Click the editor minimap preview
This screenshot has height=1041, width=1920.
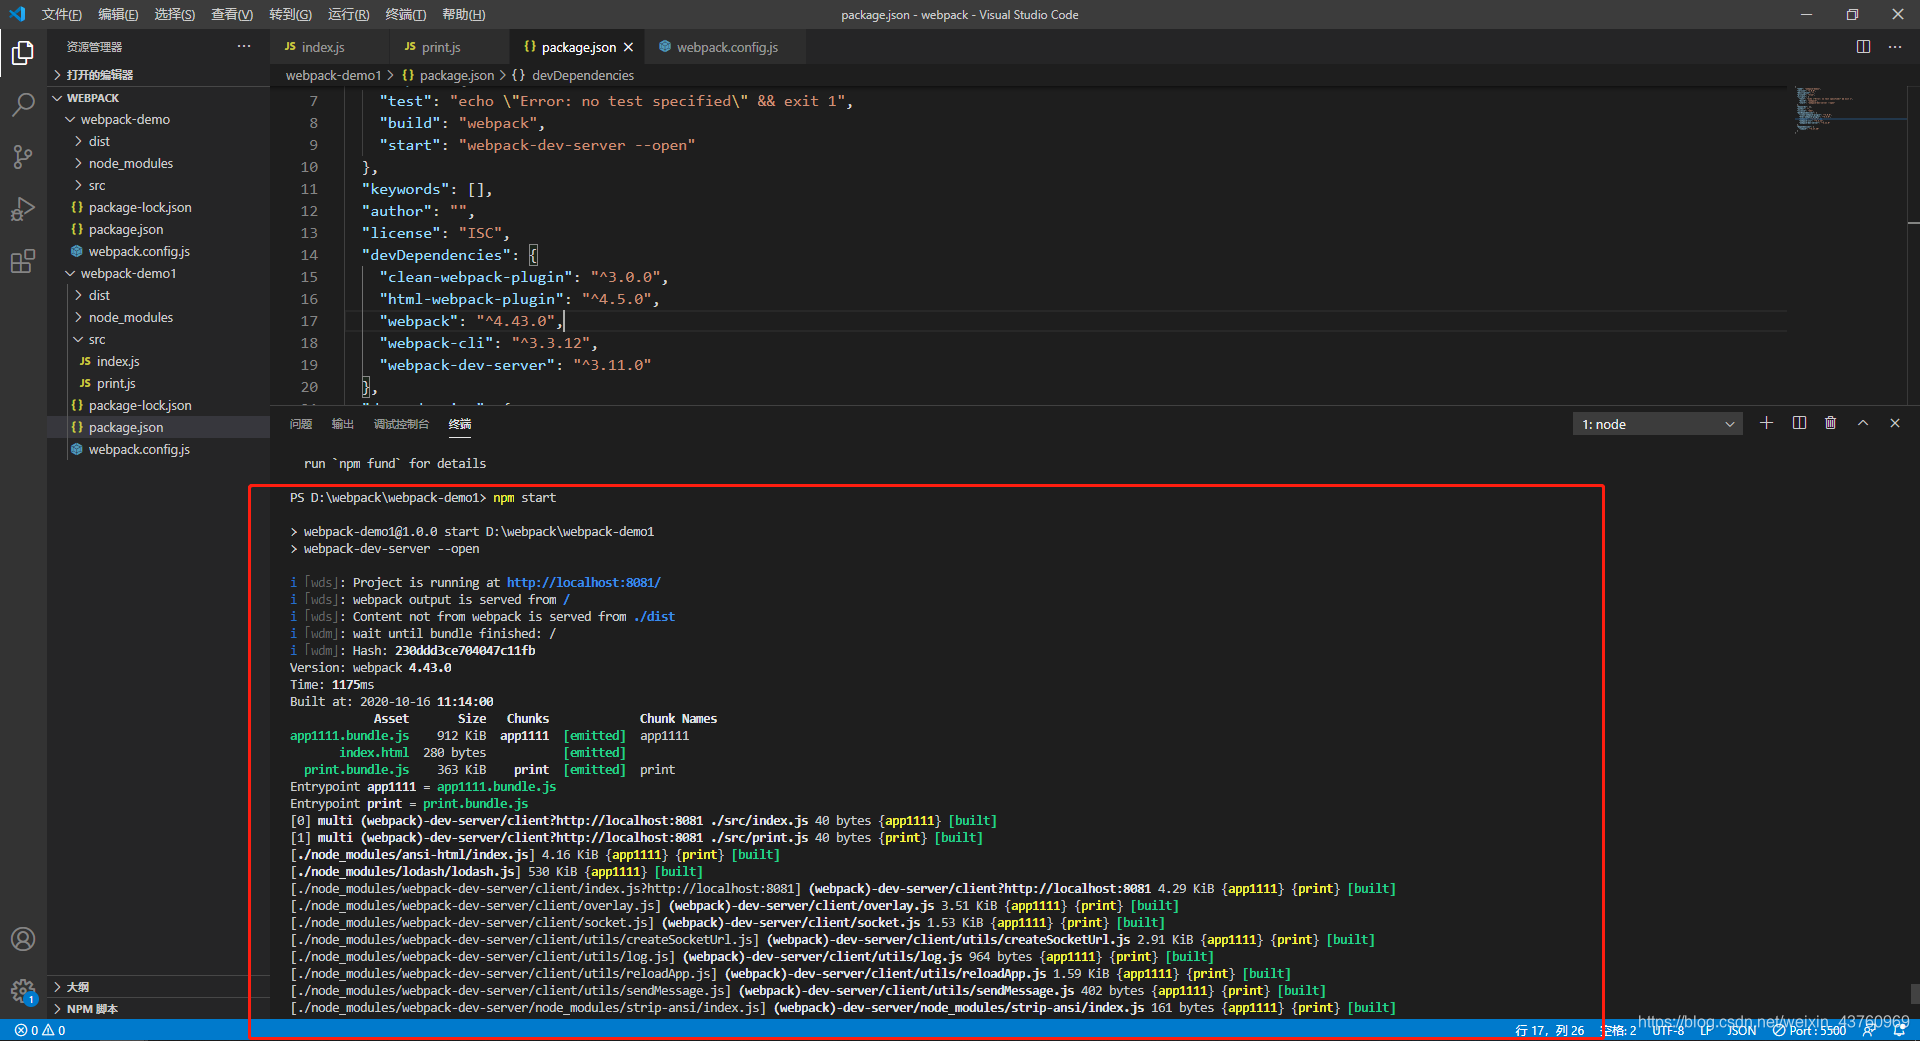1848,110
